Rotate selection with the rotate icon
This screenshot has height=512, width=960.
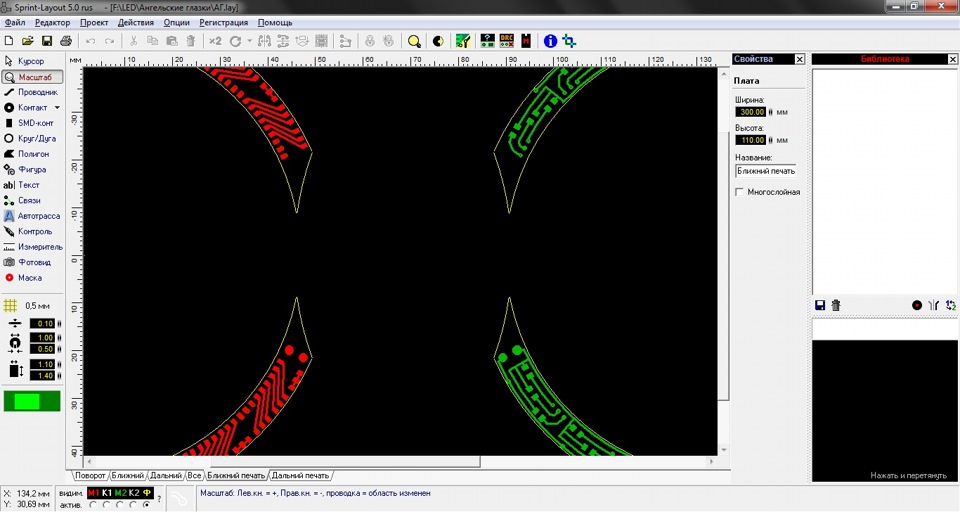[235, 41]
